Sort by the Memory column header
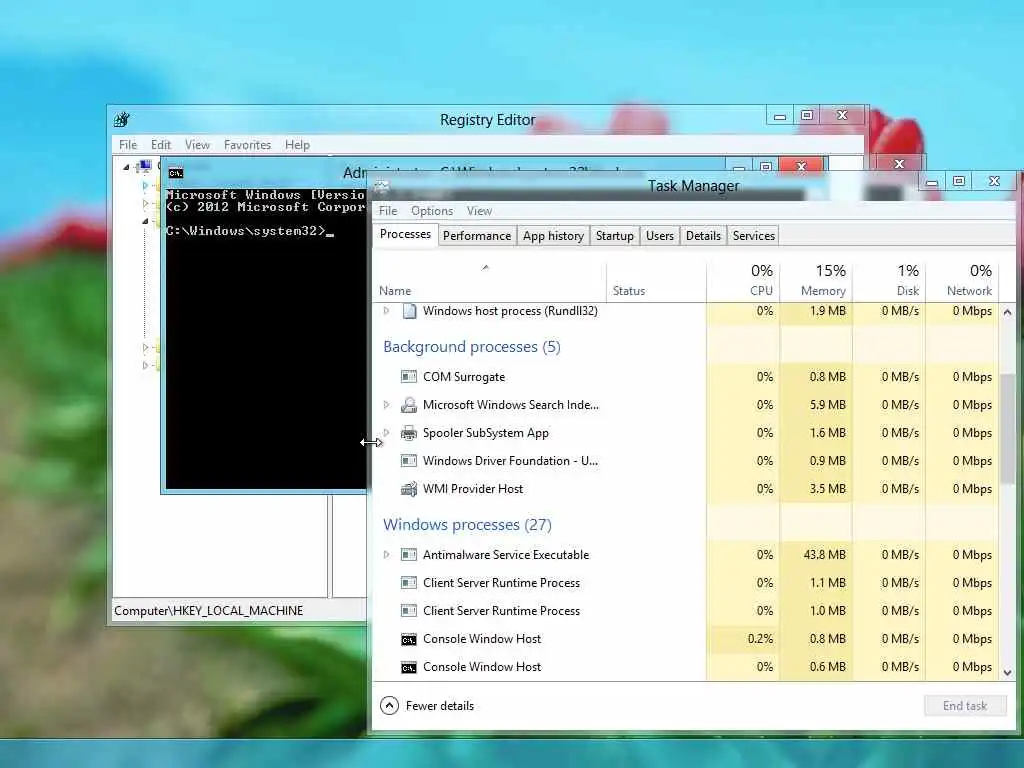1024x768 pixels. point(816,281)
